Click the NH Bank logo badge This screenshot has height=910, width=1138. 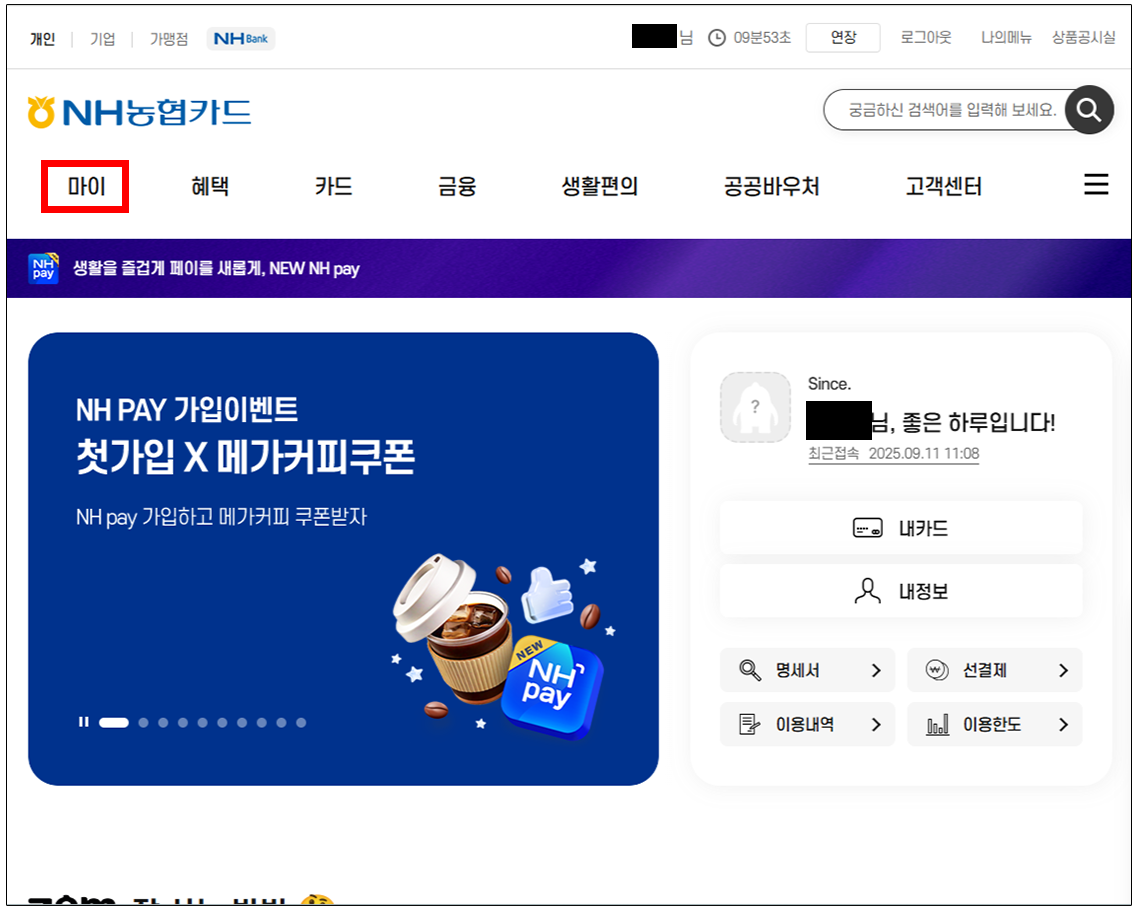[241, 39]
